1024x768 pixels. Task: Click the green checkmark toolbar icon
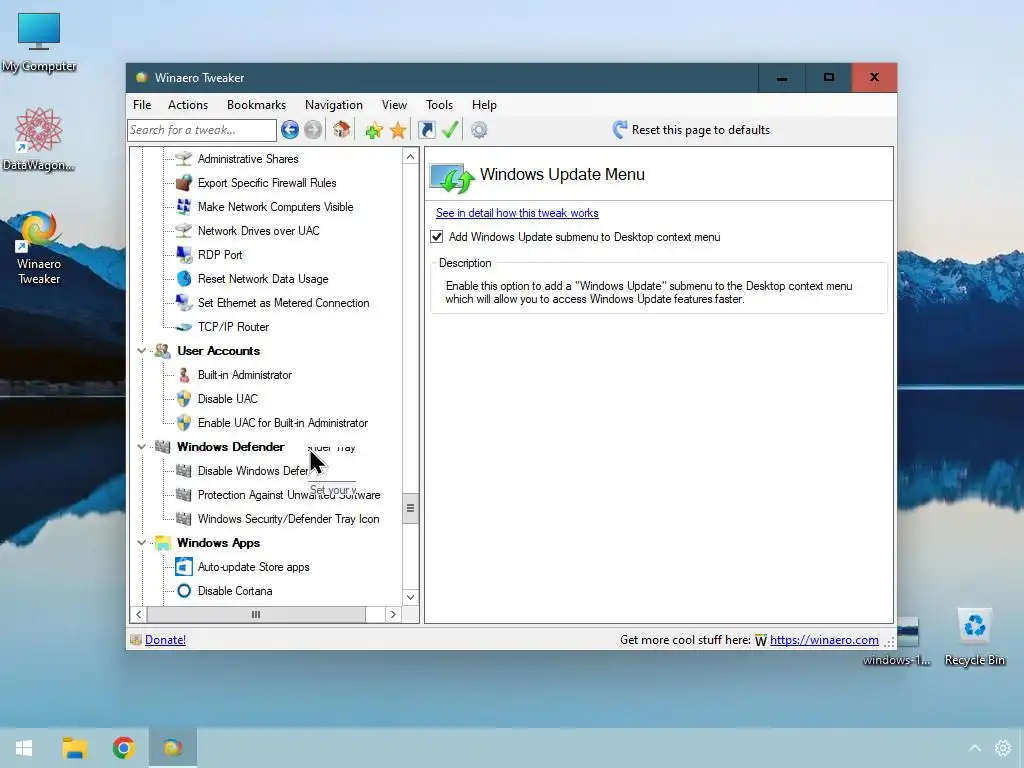click(450, 129)
